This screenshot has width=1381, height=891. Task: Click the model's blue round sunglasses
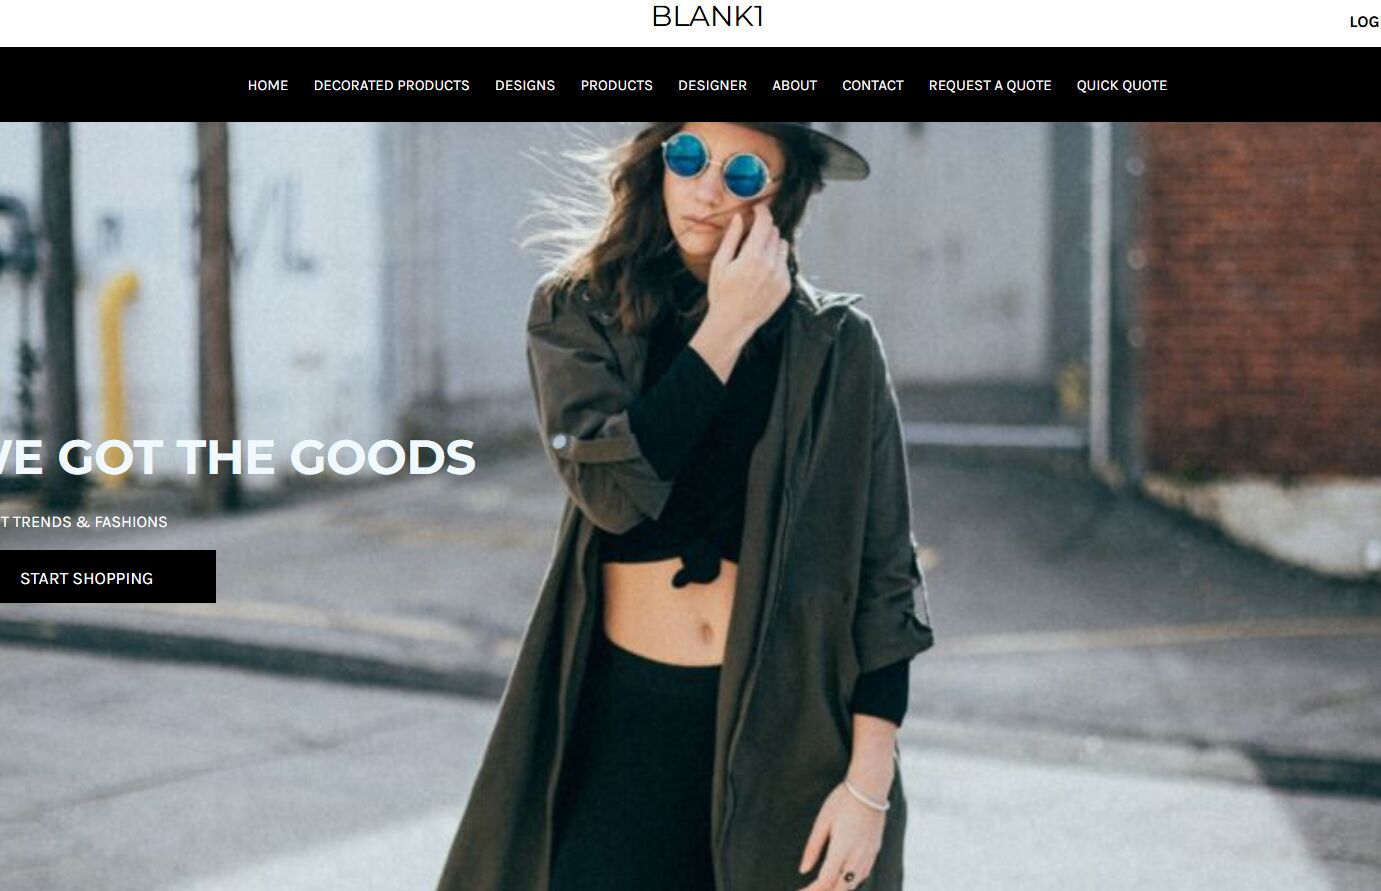(717, 168)
